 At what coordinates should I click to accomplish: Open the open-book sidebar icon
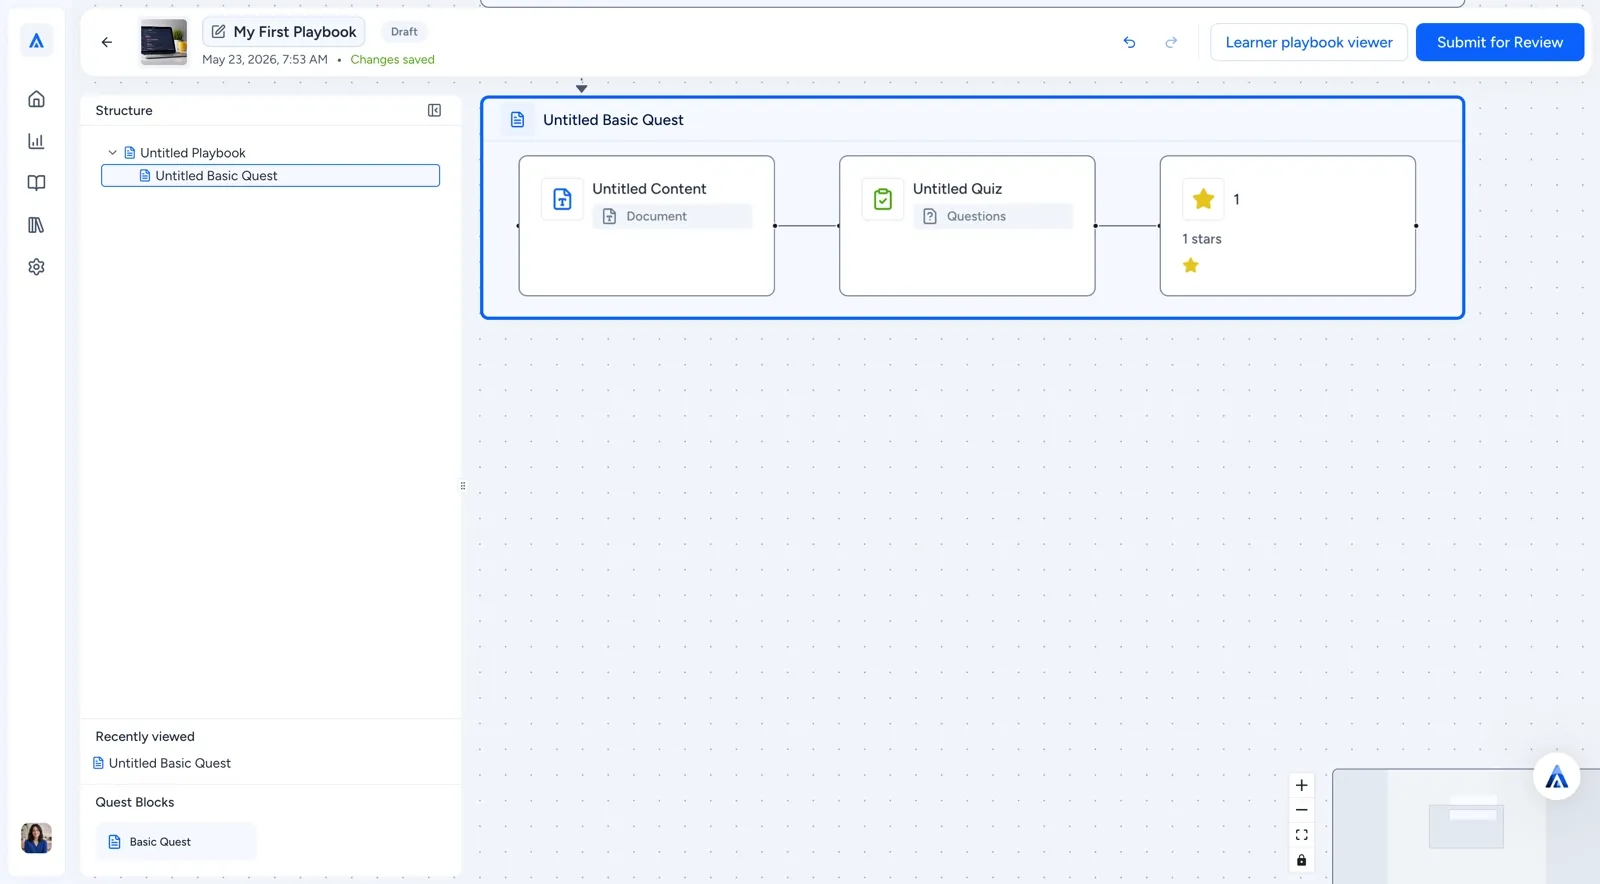click(36, 183)
